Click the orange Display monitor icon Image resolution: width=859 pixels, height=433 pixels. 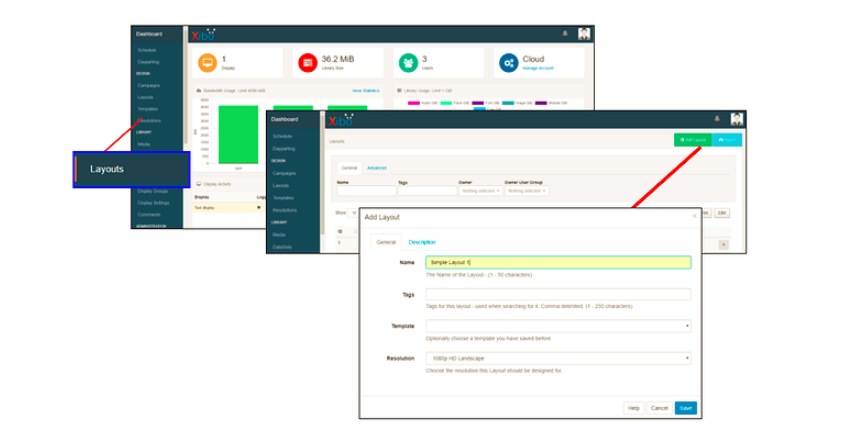pyautogui.click(x=207, y=63)
